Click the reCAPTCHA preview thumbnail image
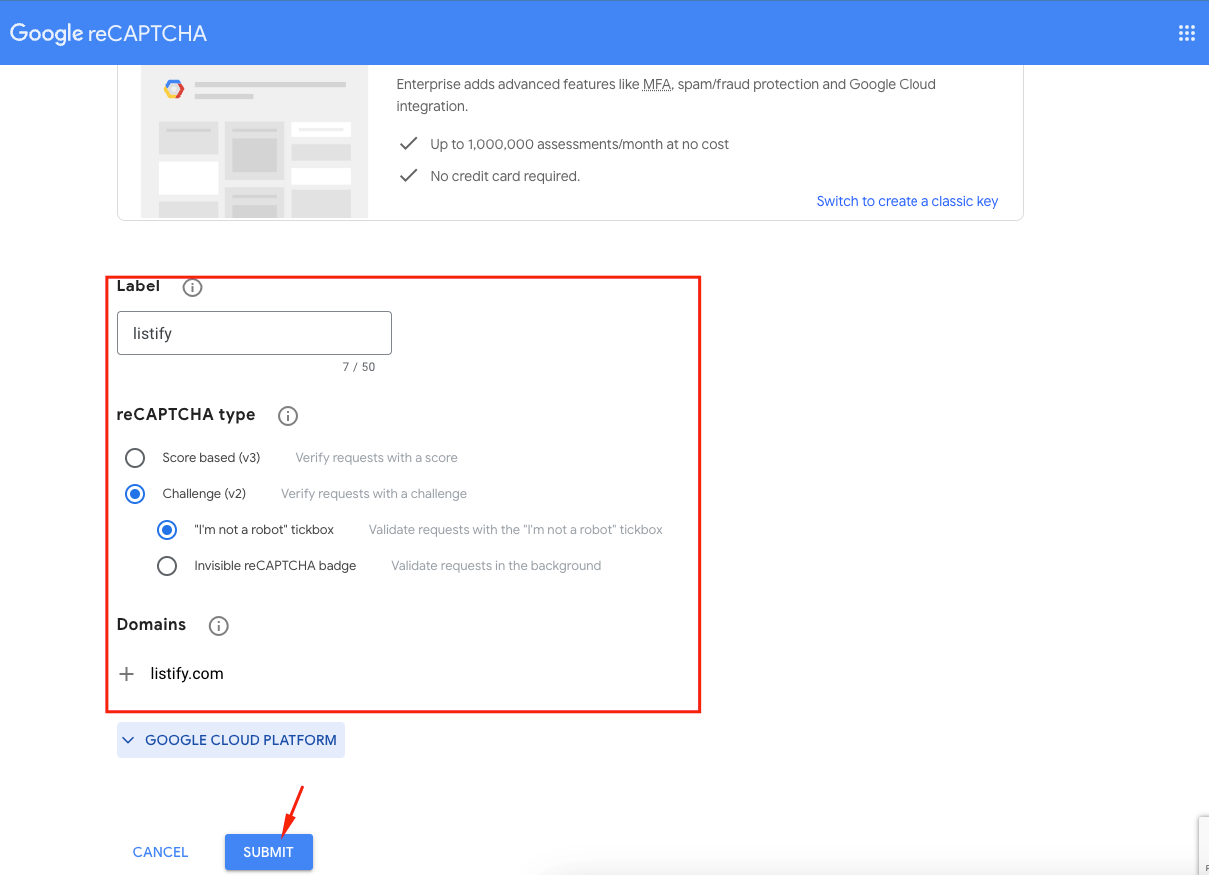The width and height of the screenshot is (1209, 875). pos(253,141)
